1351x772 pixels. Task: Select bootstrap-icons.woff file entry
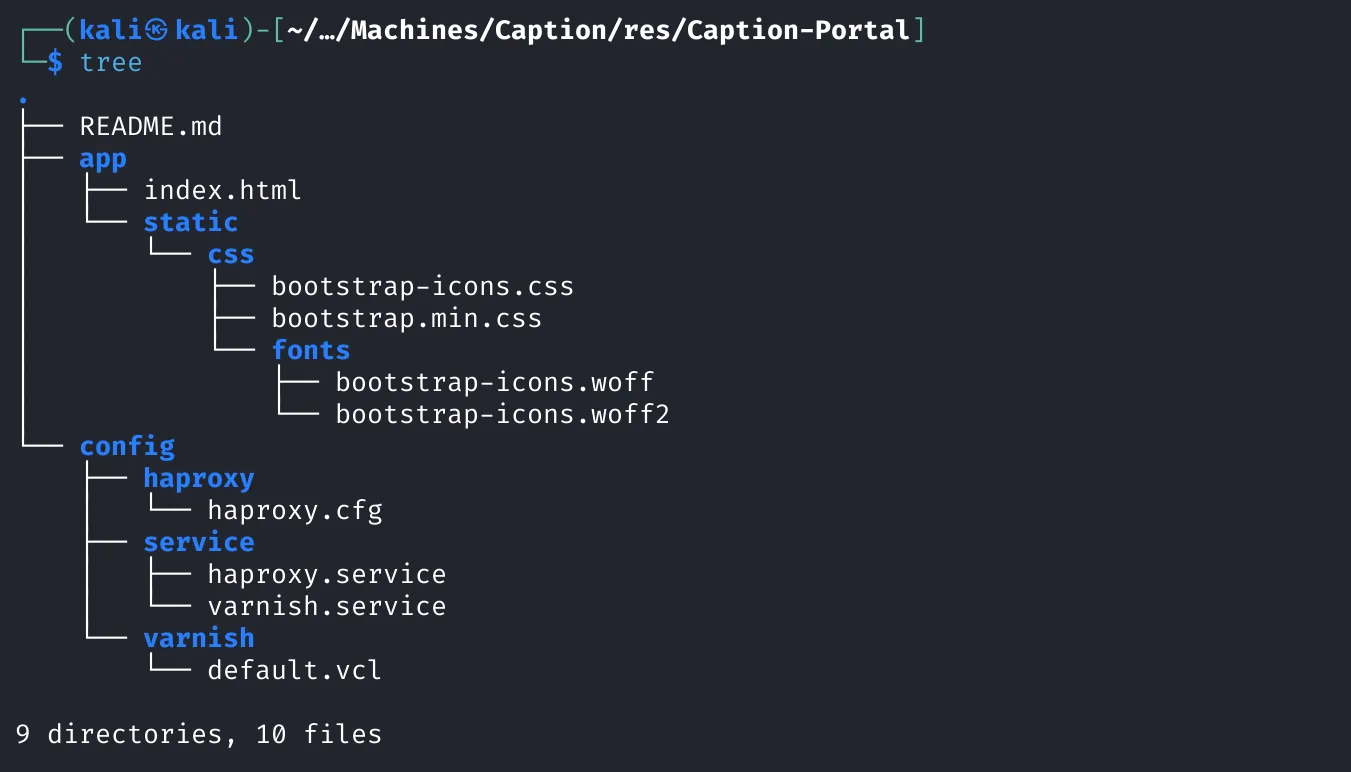(495, 383)
